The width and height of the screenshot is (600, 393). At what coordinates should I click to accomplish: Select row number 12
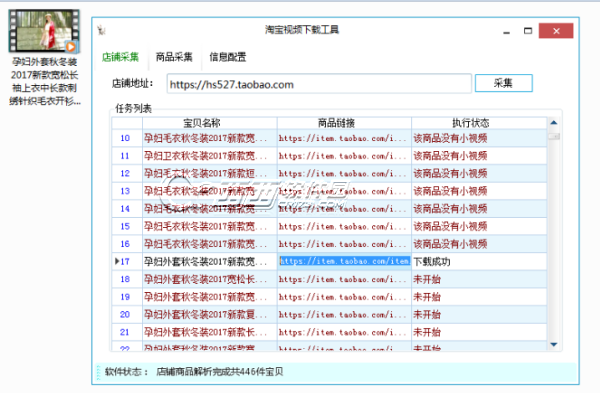point(127,173)
